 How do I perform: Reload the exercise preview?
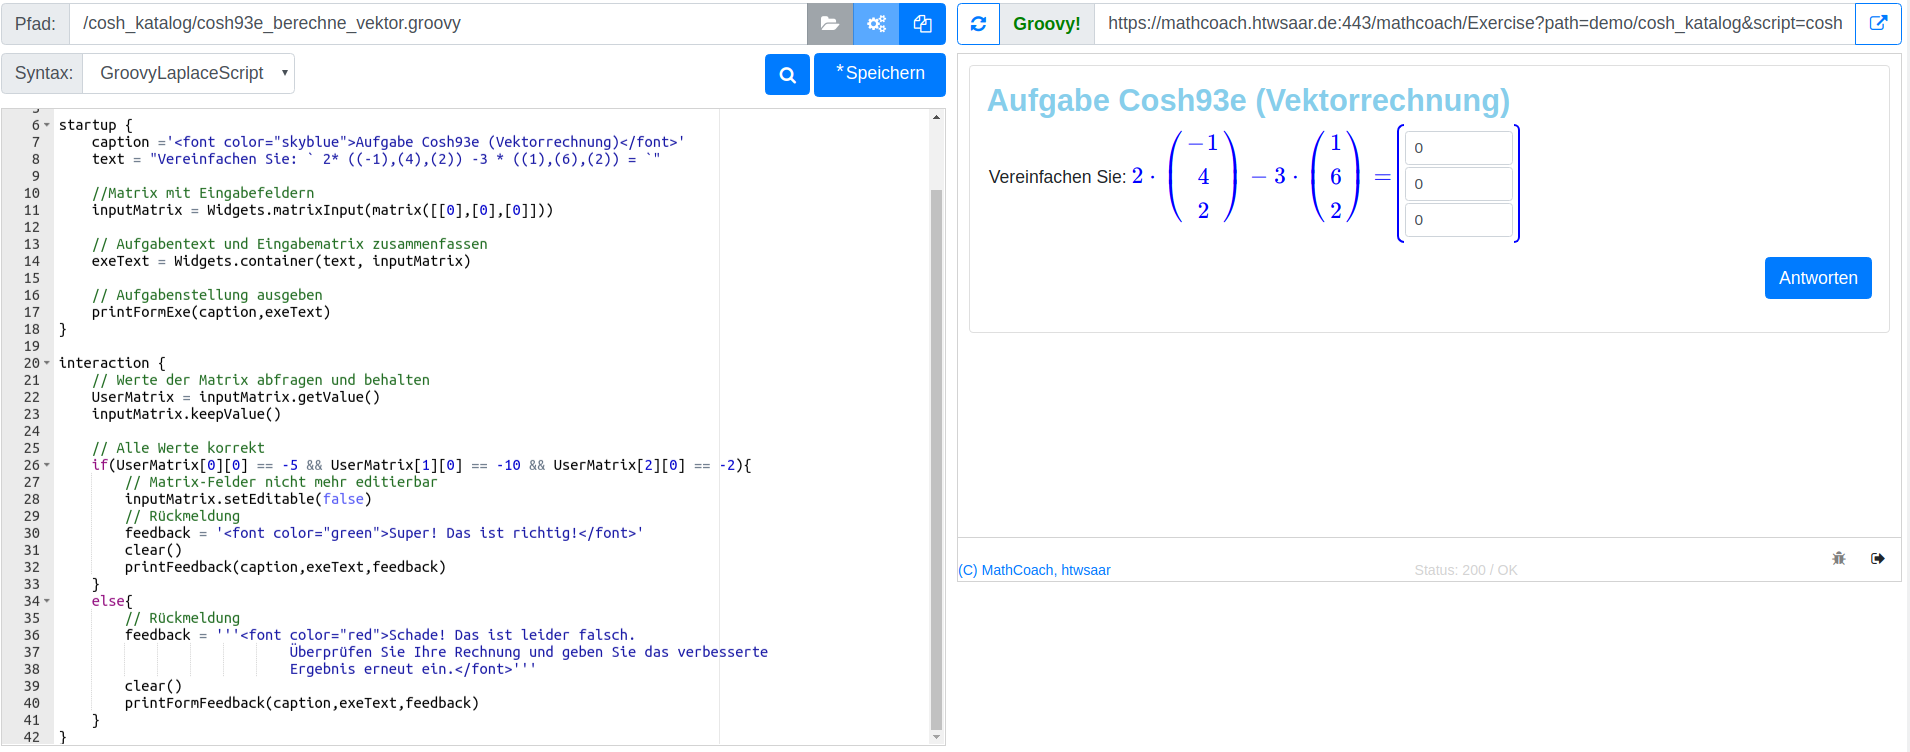coord(978,24)
